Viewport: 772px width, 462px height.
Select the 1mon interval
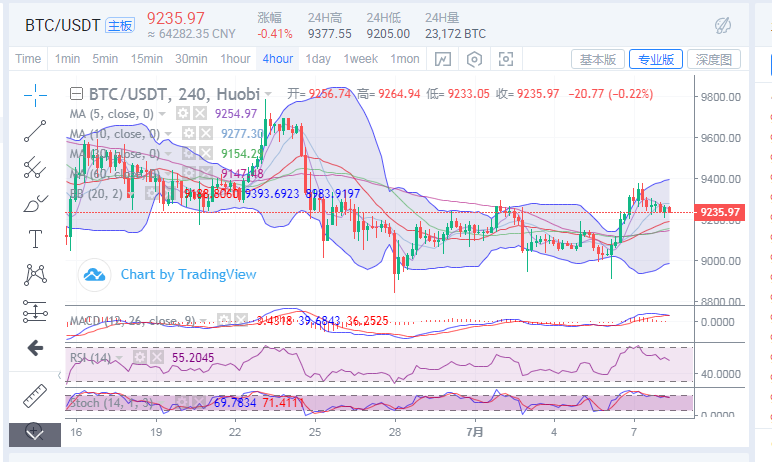405,59
